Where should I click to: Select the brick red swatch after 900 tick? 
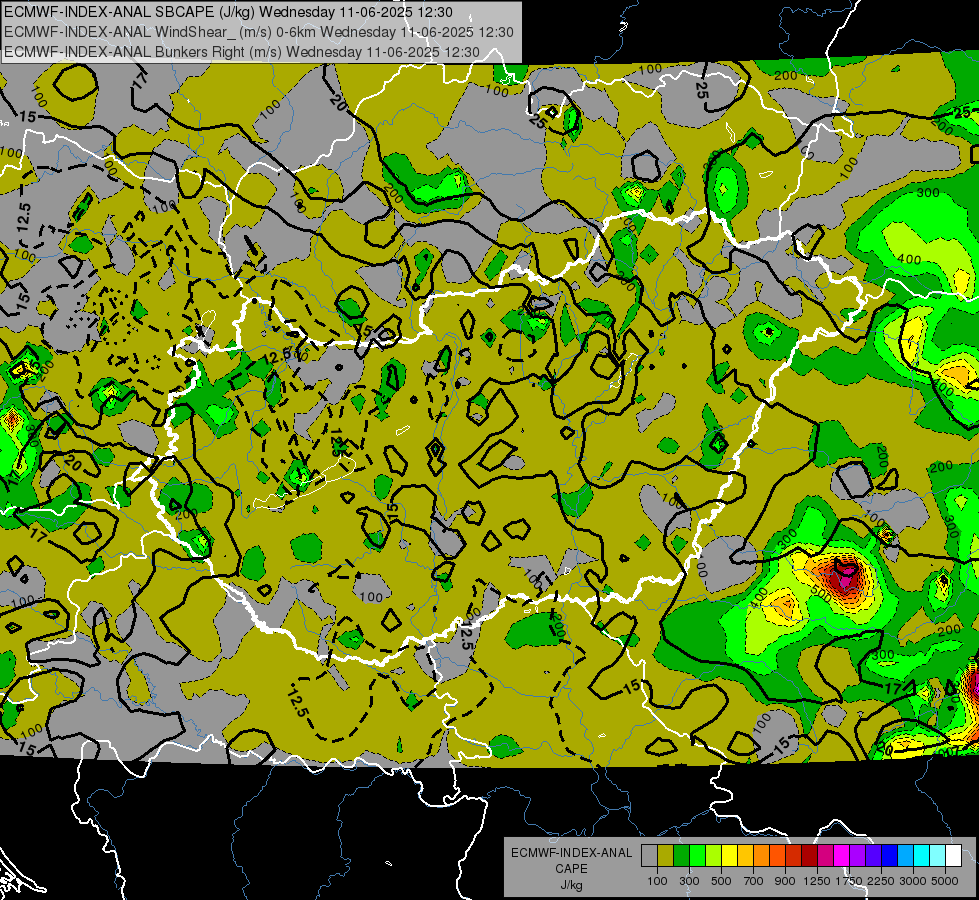click(x=794, y=856)
